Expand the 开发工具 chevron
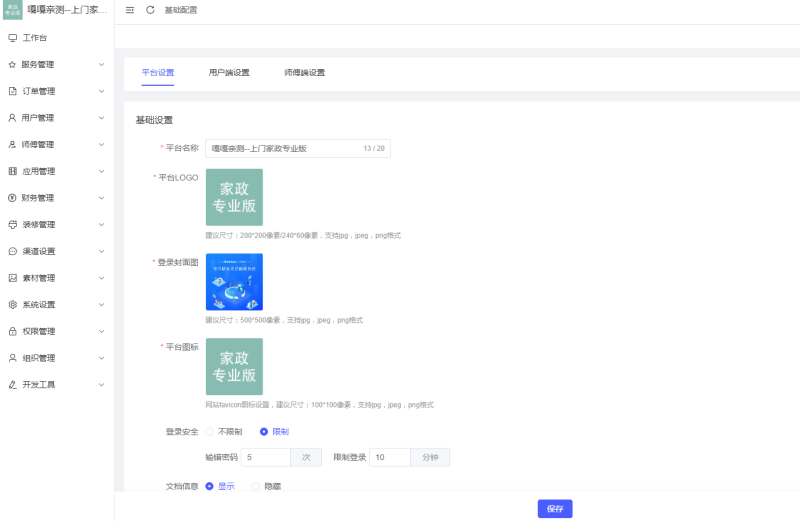Screen dimensions: 800x521 click(x=102, y=385)
